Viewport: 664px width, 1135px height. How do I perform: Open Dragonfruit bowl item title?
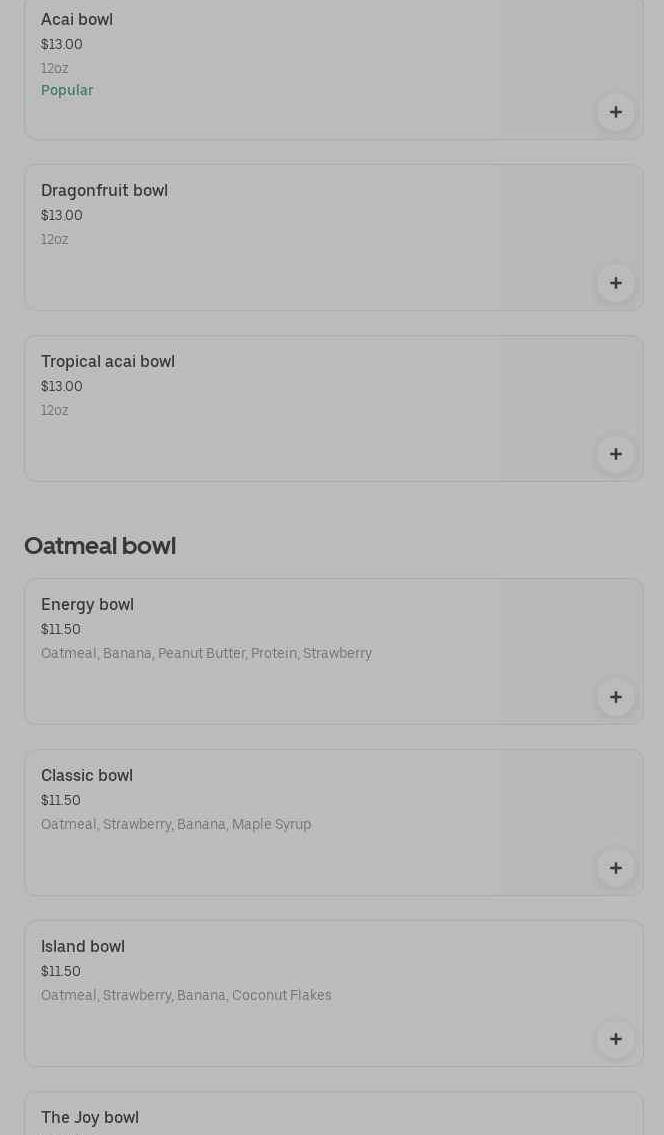[x=104, y=191]
